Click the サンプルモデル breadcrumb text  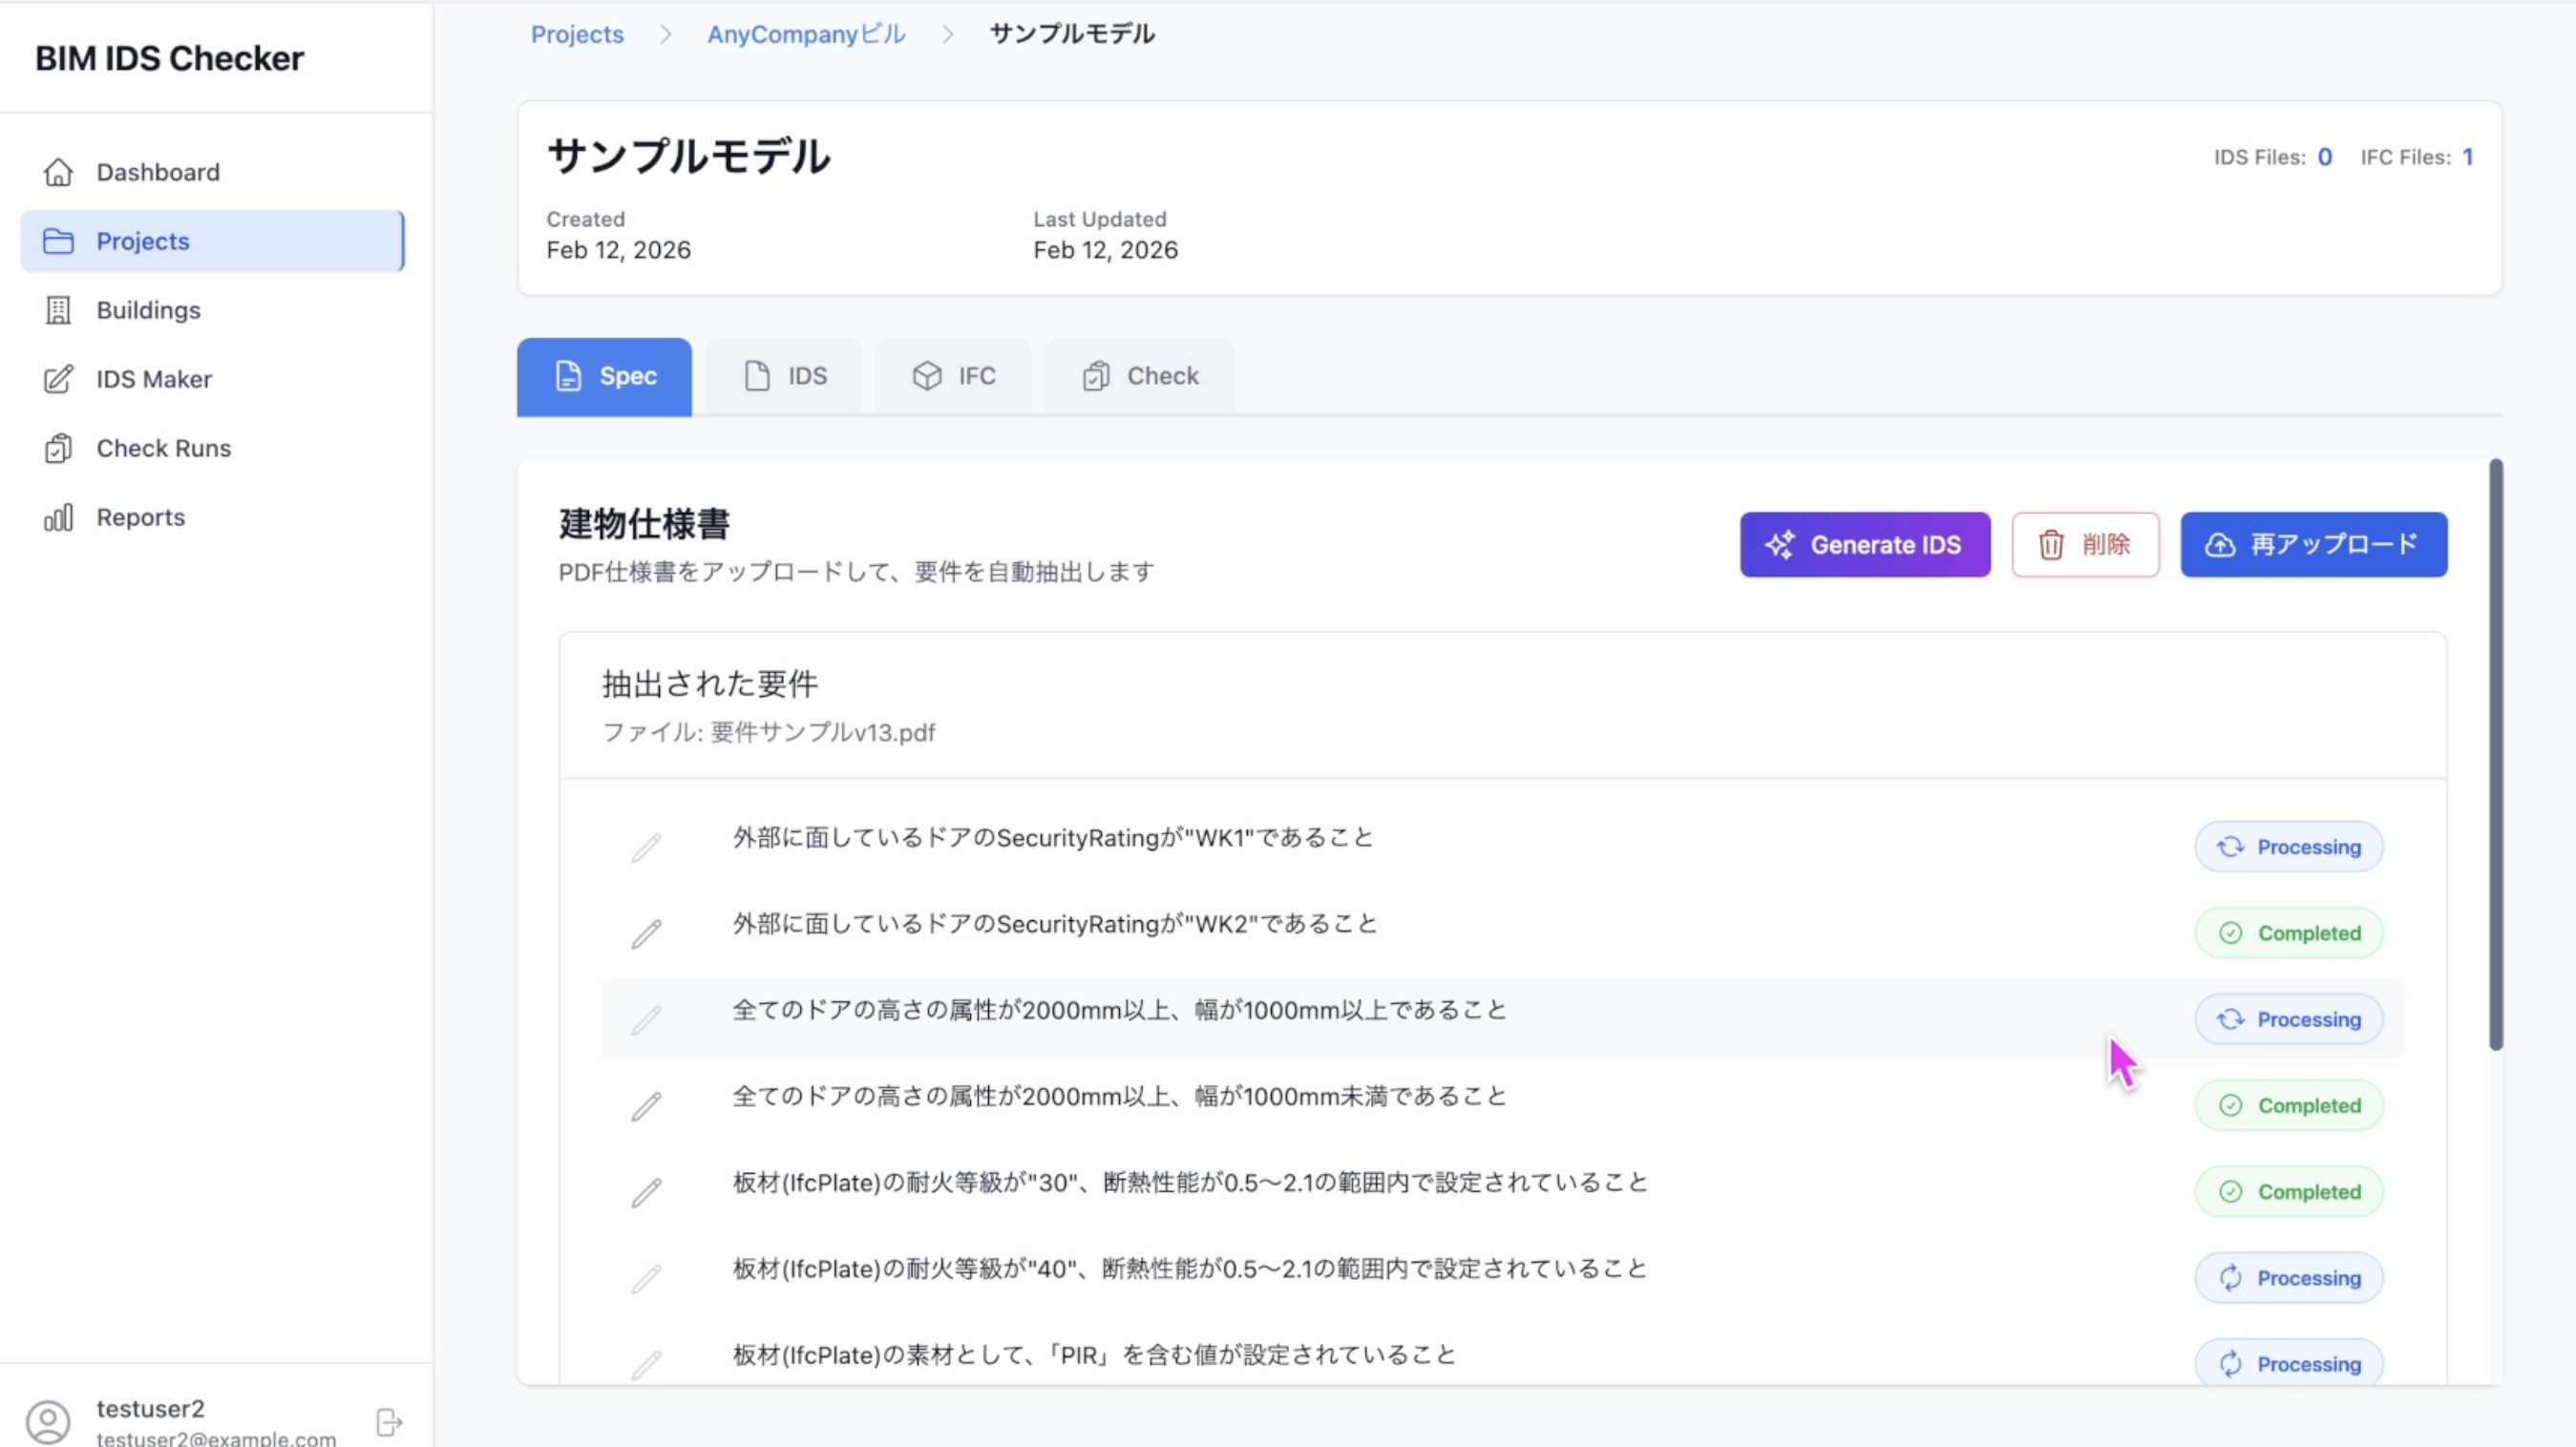1072,34
